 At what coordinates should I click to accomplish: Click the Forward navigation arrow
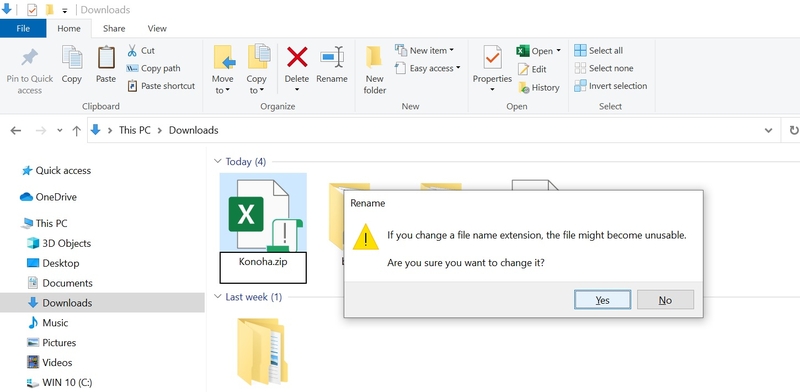pyautogui.click(x=41, y=131)
